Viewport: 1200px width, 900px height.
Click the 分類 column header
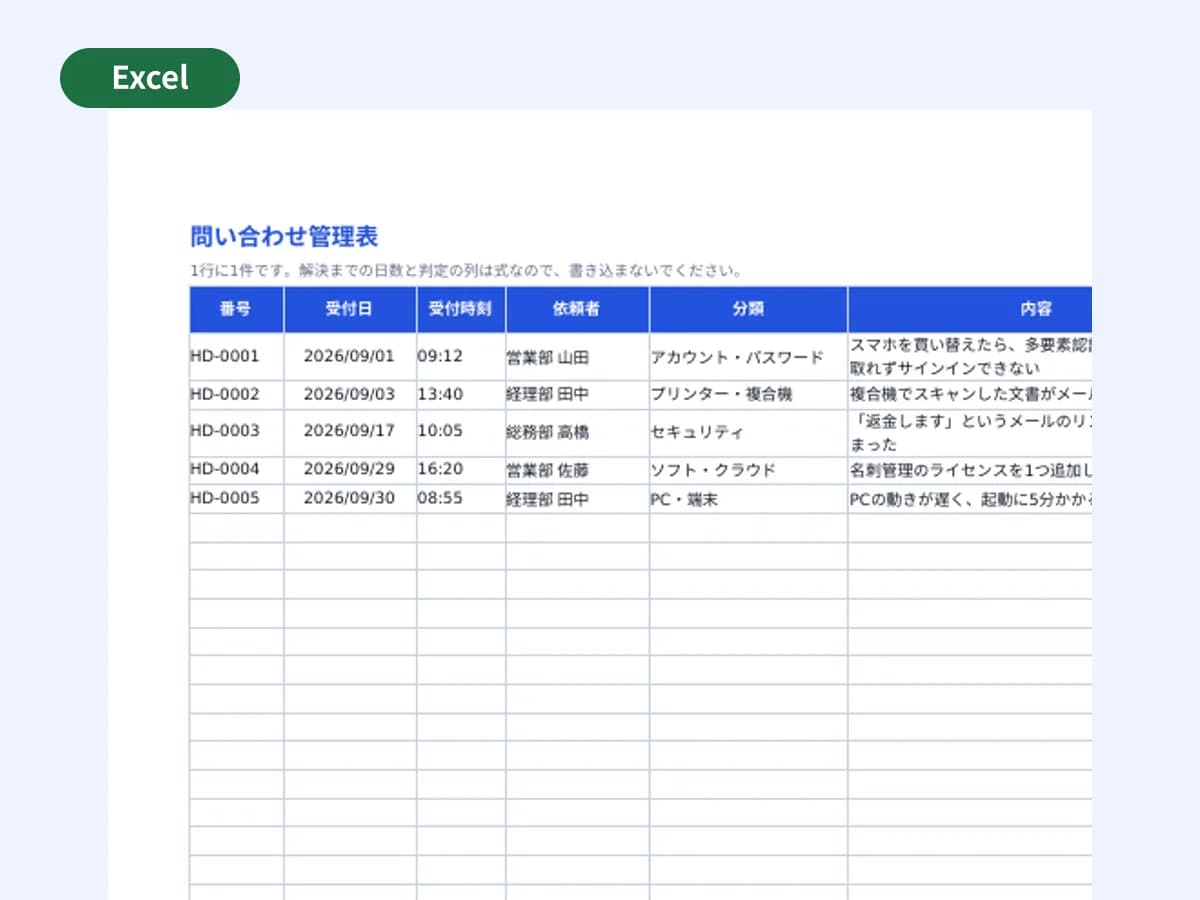(748, 309)
